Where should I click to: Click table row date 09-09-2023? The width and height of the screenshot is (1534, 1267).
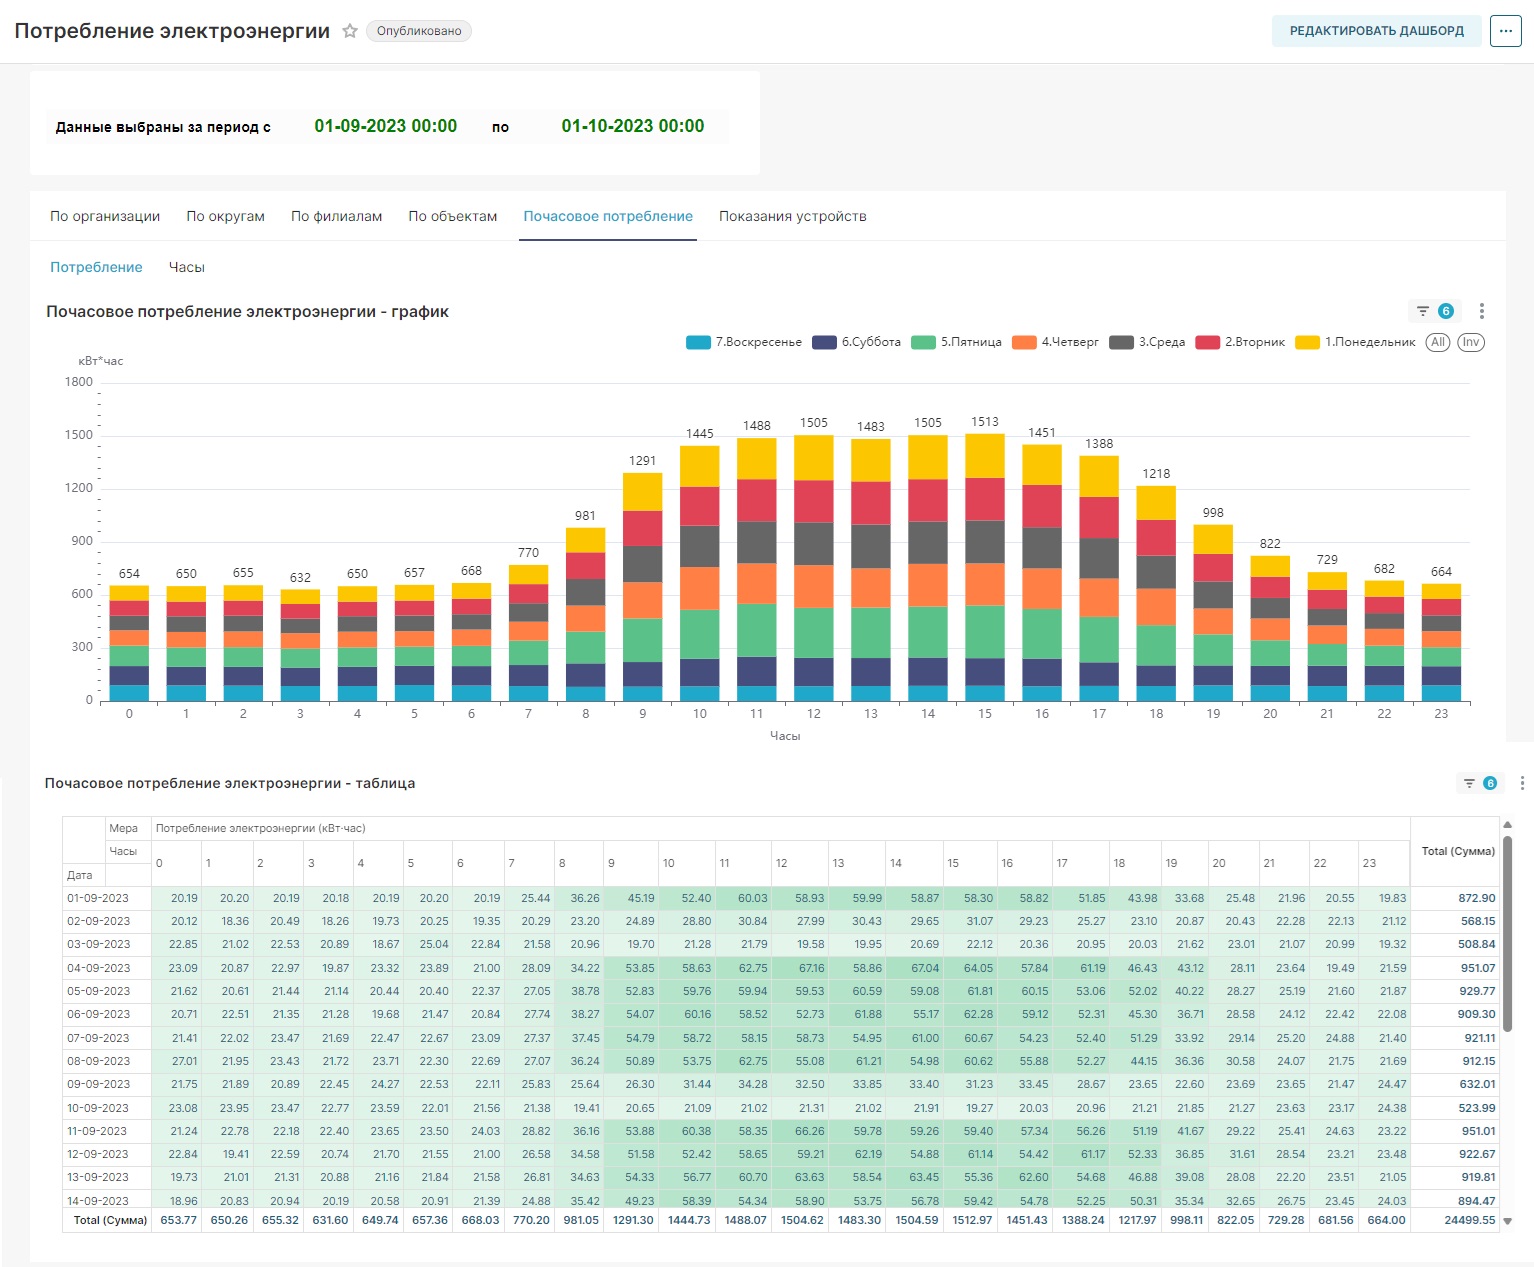point(98,1084)
